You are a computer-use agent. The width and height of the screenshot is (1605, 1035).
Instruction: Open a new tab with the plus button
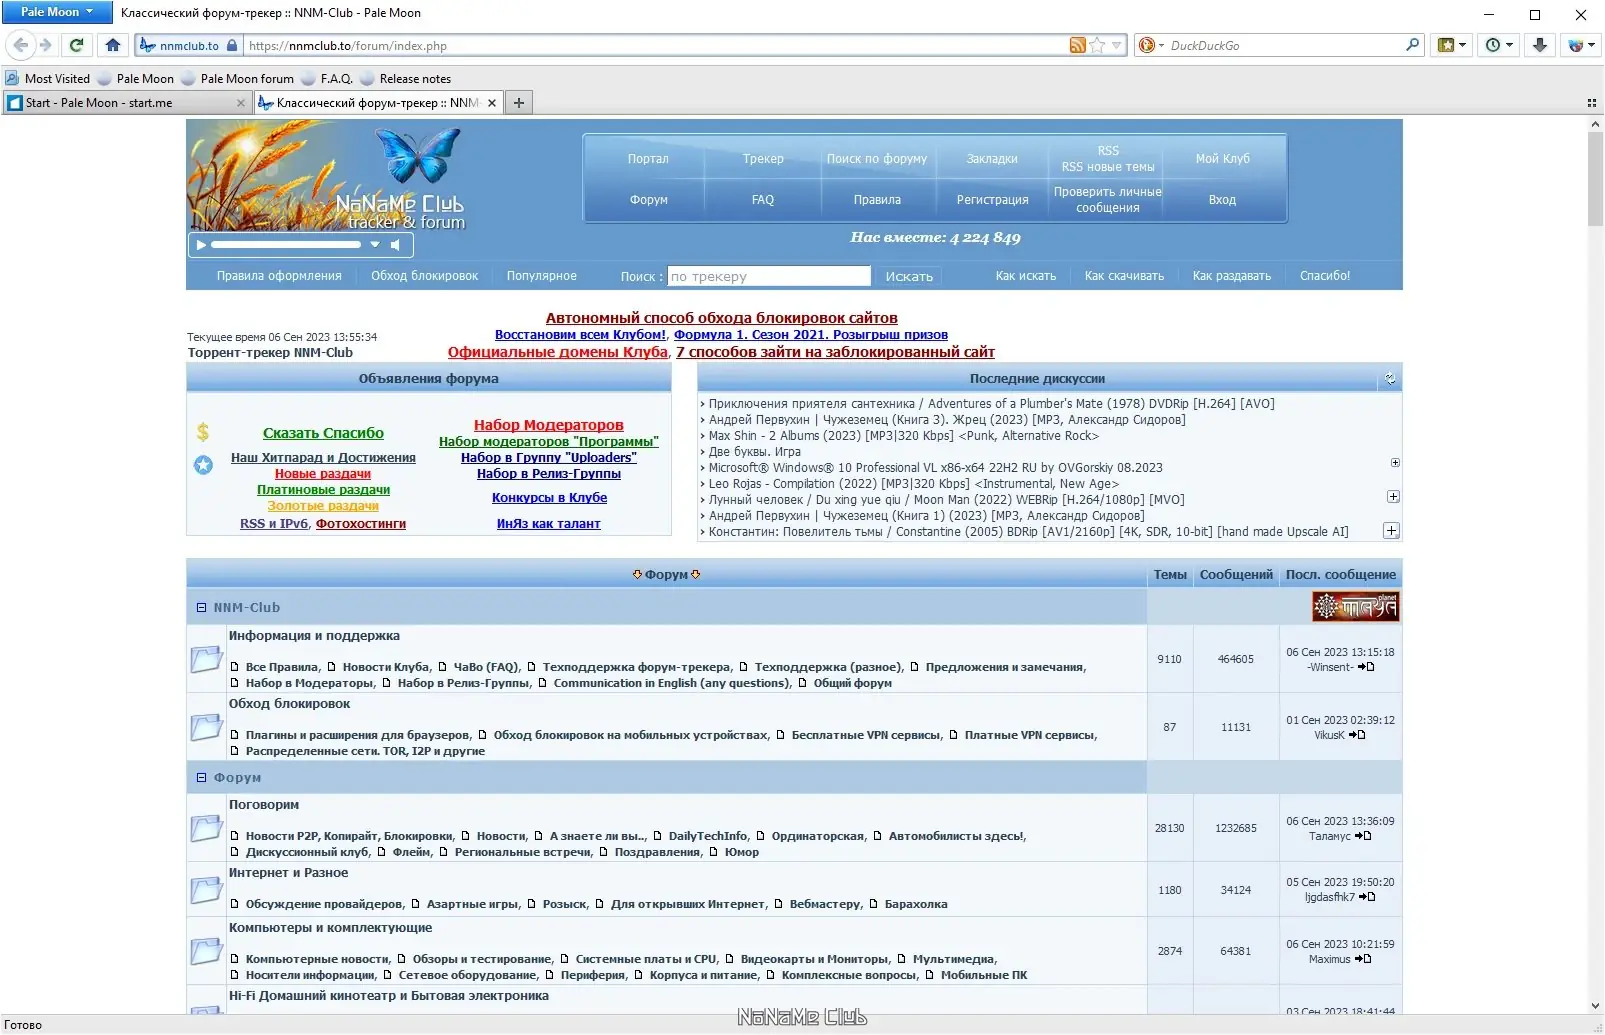518,103
